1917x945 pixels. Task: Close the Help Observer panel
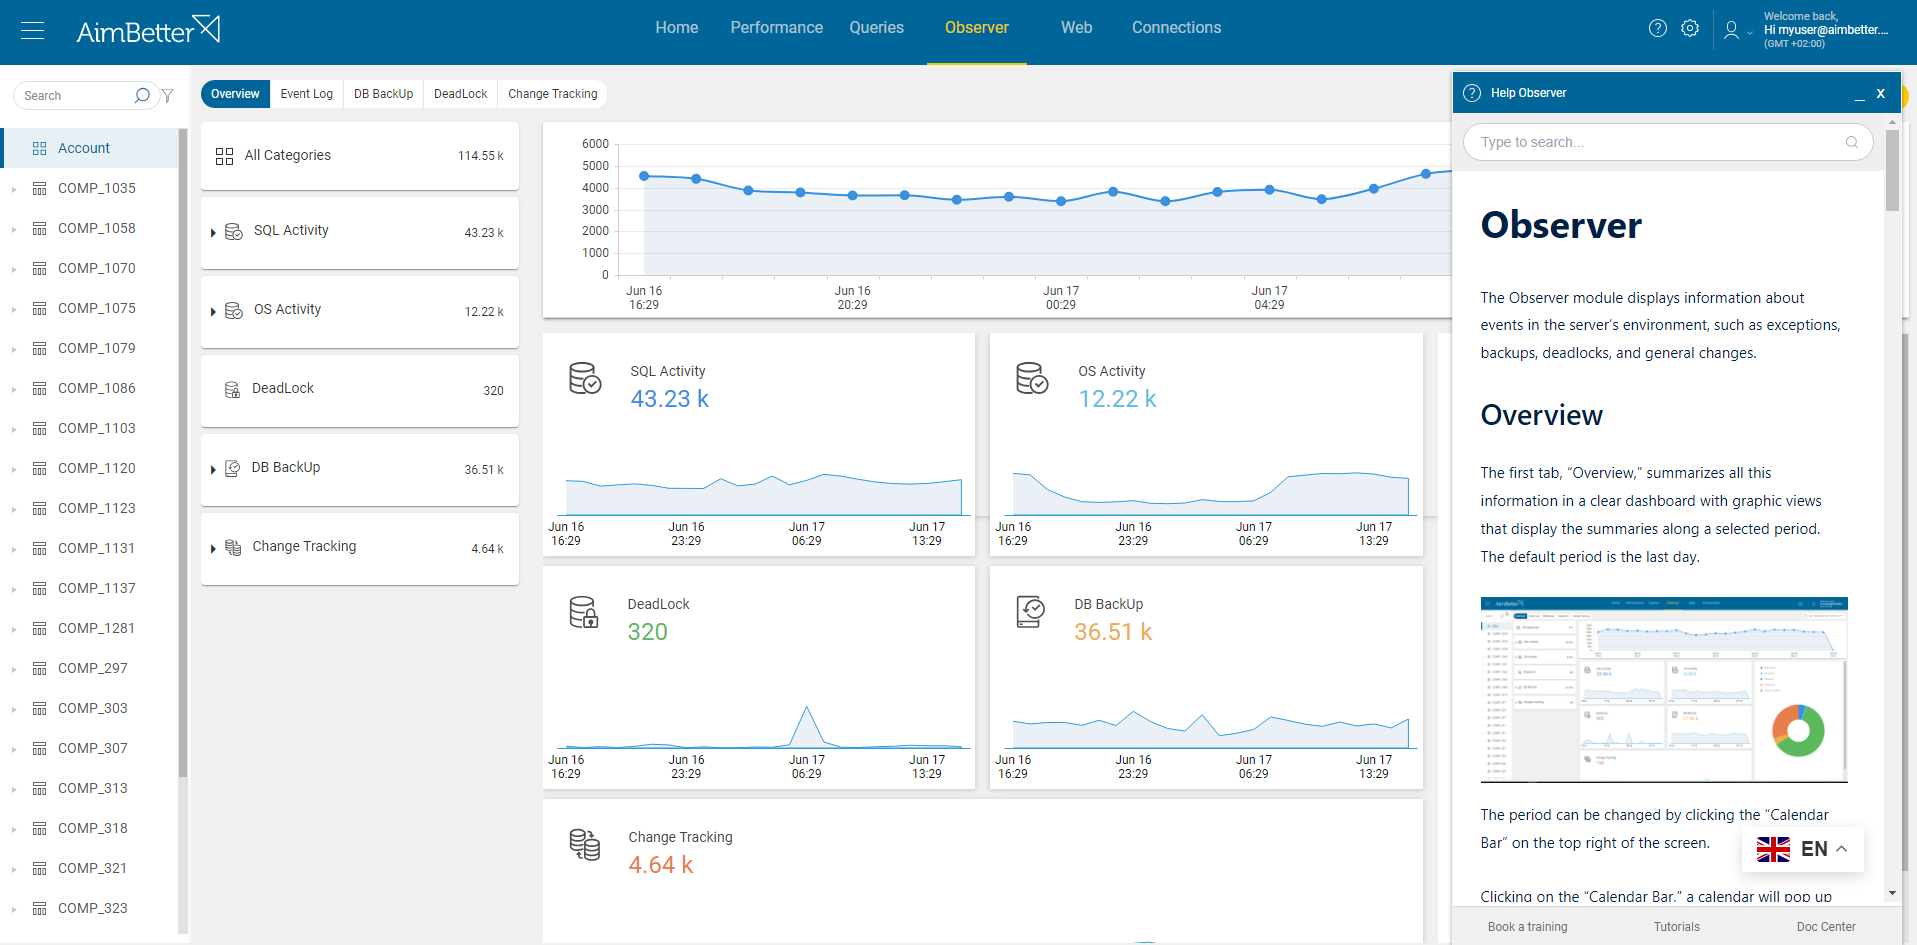(x=1881, y=93)
